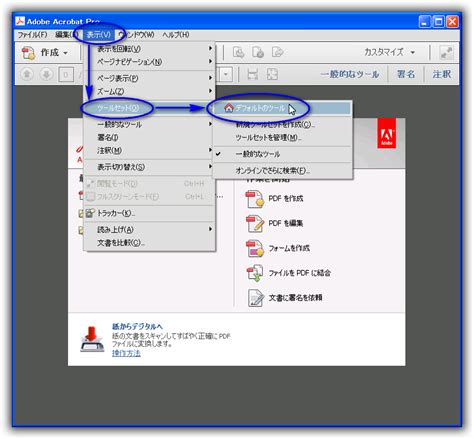
Task: Open the ファイル(F) menu
Action: (x=32, y=35)
